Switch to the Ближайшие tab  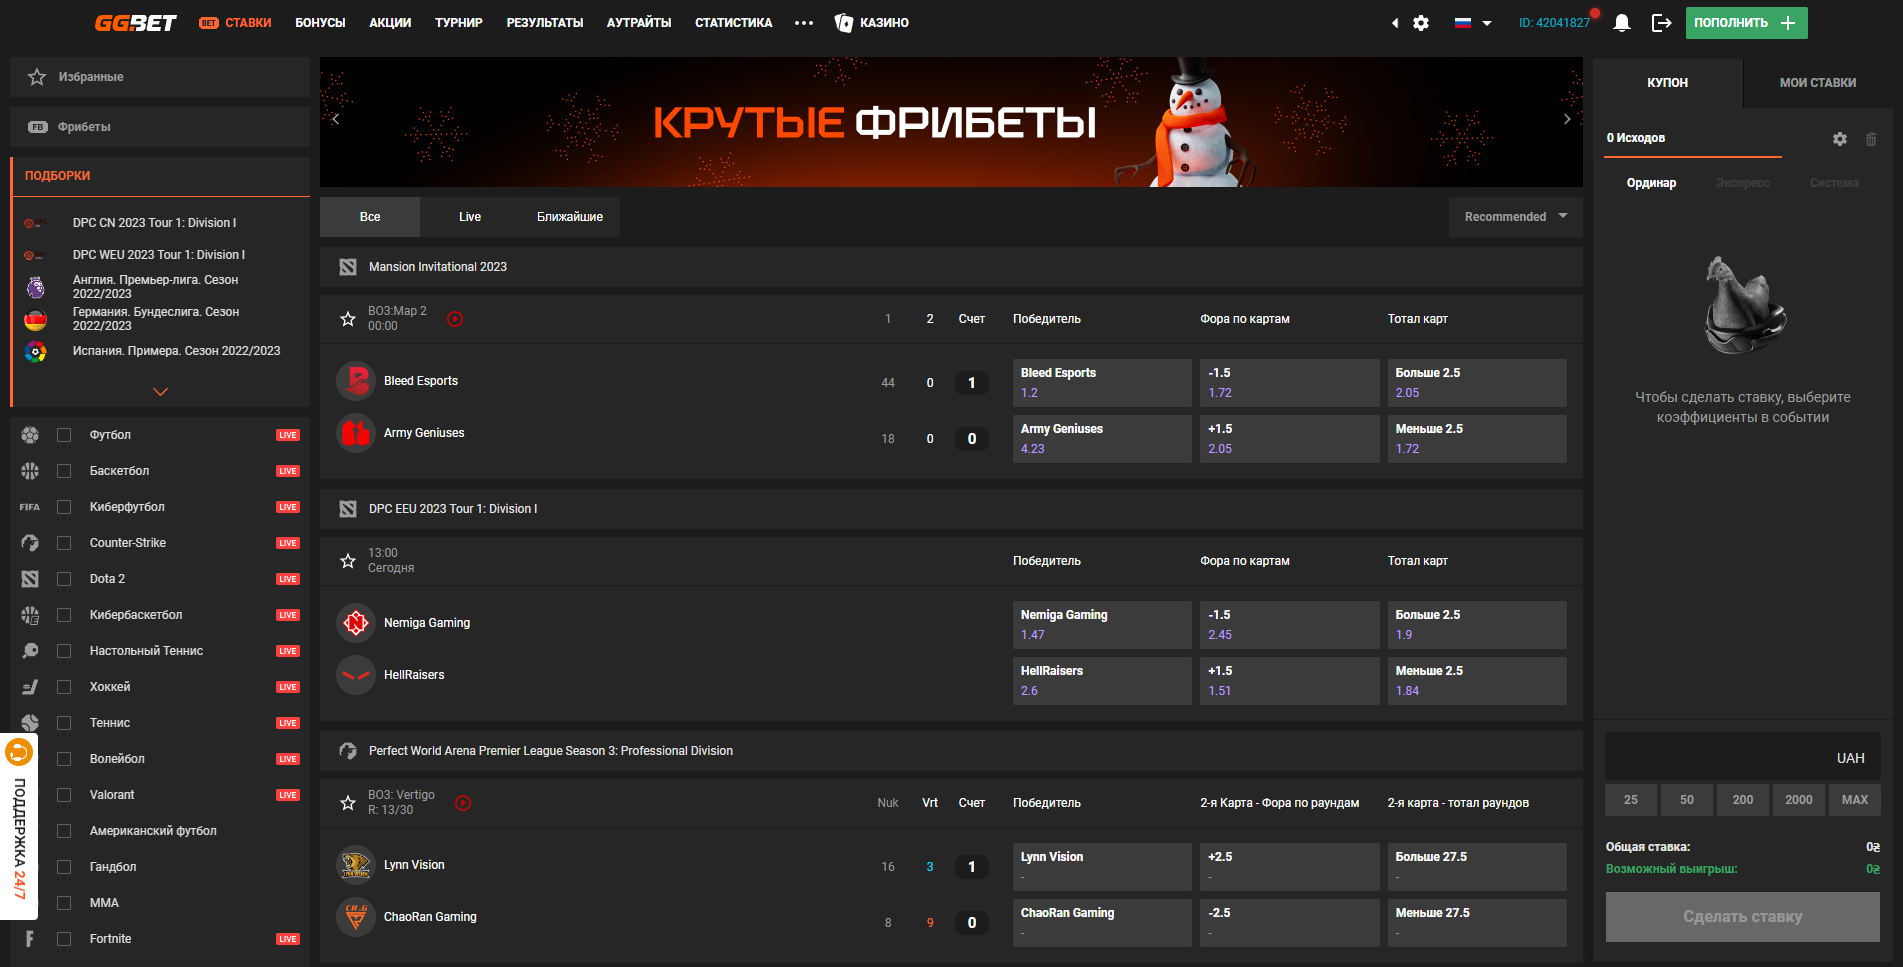click(570, 217)
